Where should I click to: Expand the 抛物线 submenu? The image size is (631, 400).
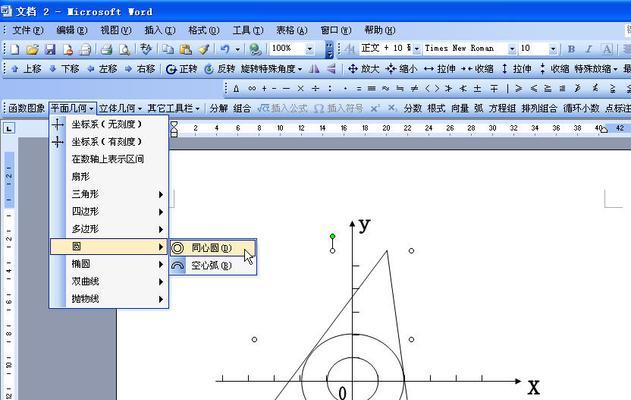109,299
